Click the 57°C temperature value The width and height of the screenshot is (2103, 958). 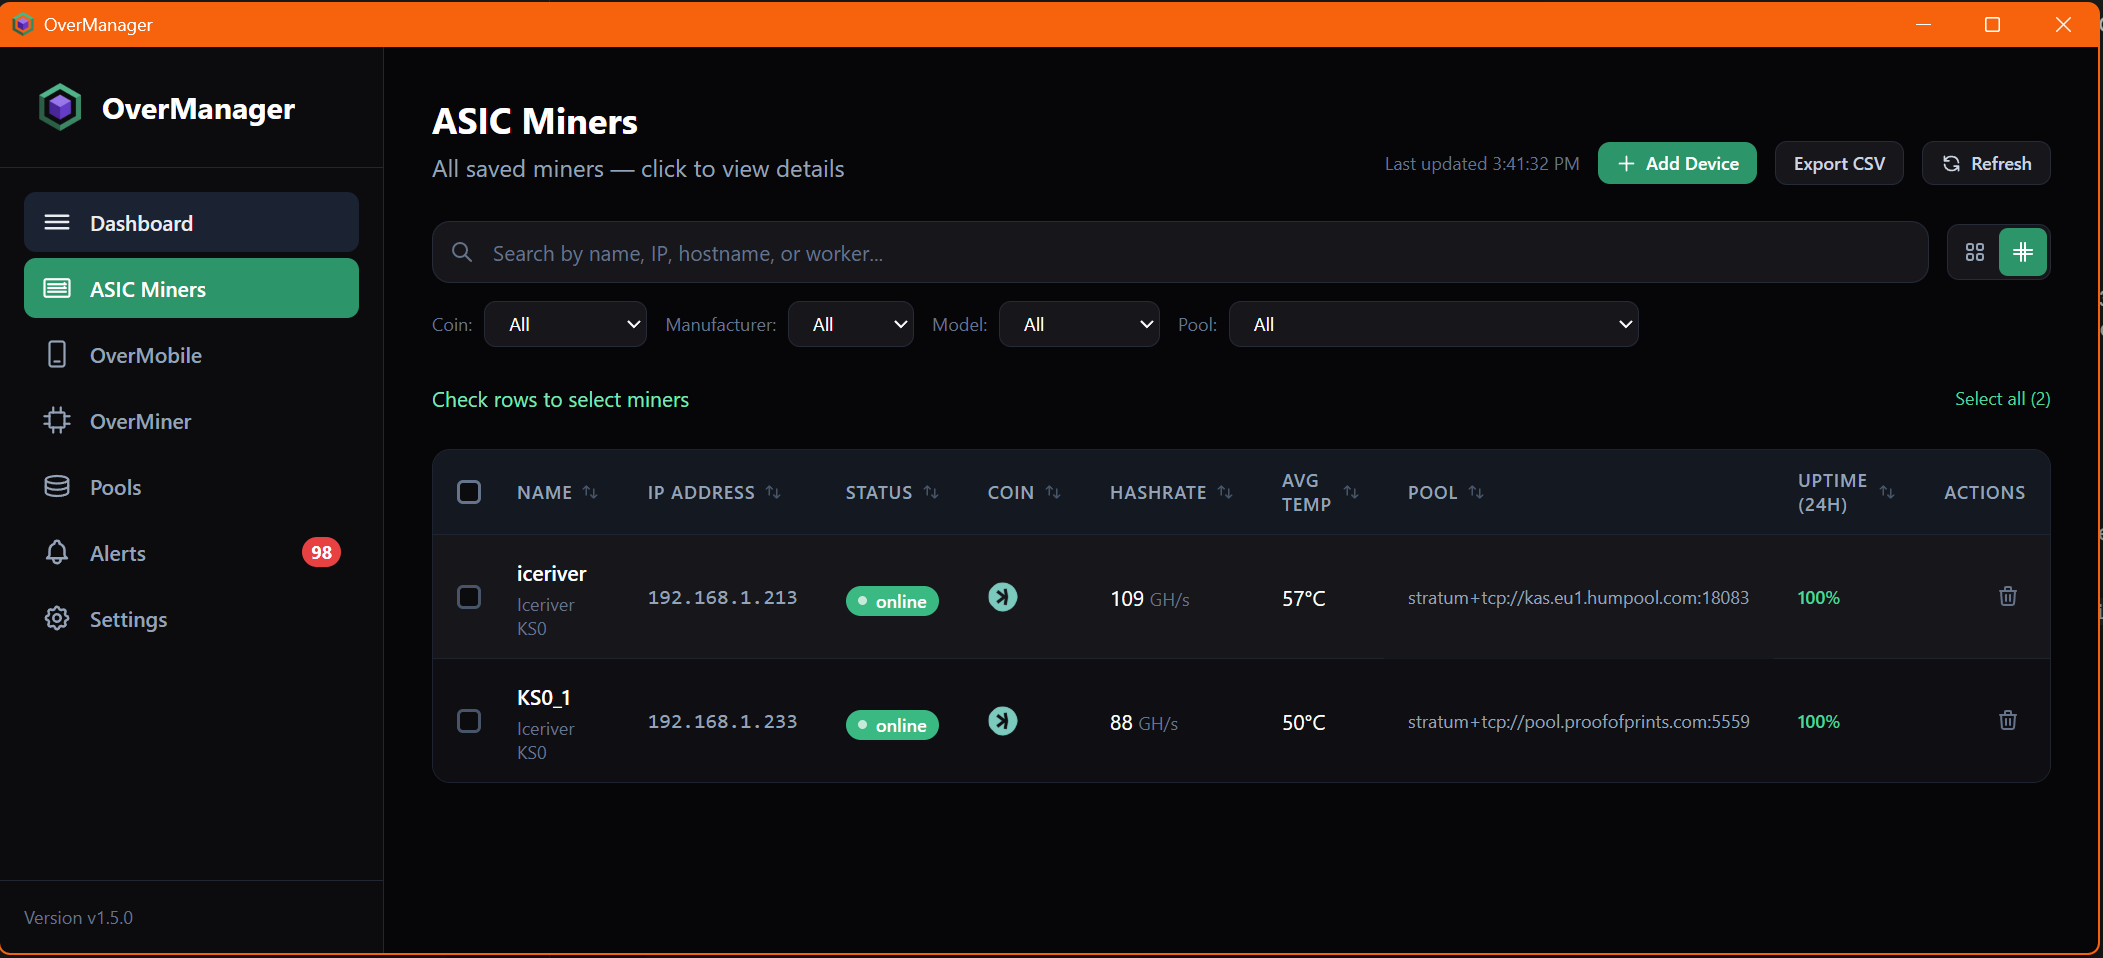[1304, 598]
